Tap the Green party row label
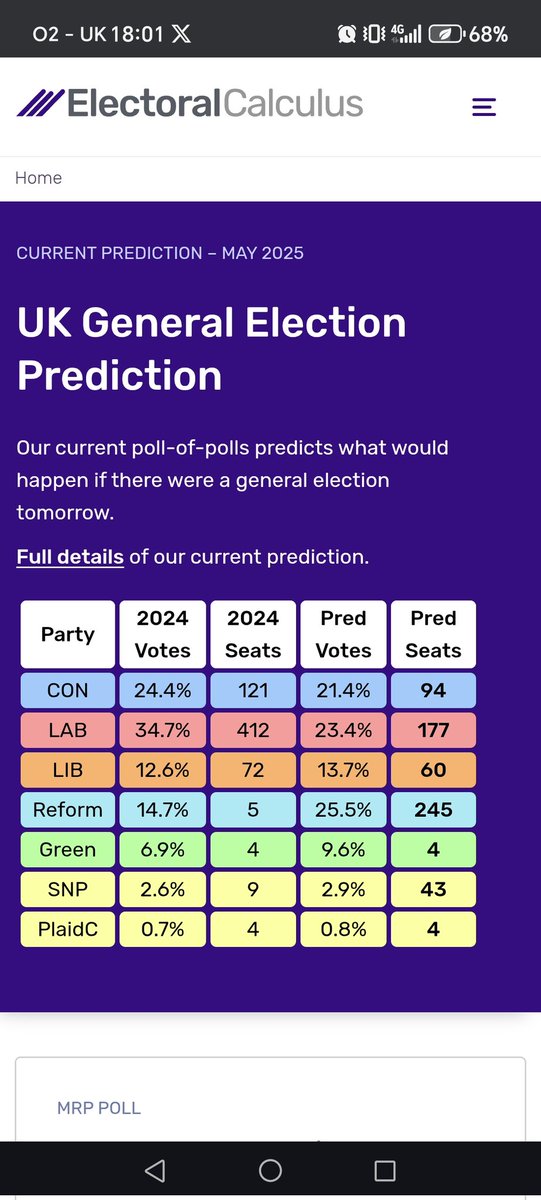Viewport: 541px width, 1200px height. point(68,850)
